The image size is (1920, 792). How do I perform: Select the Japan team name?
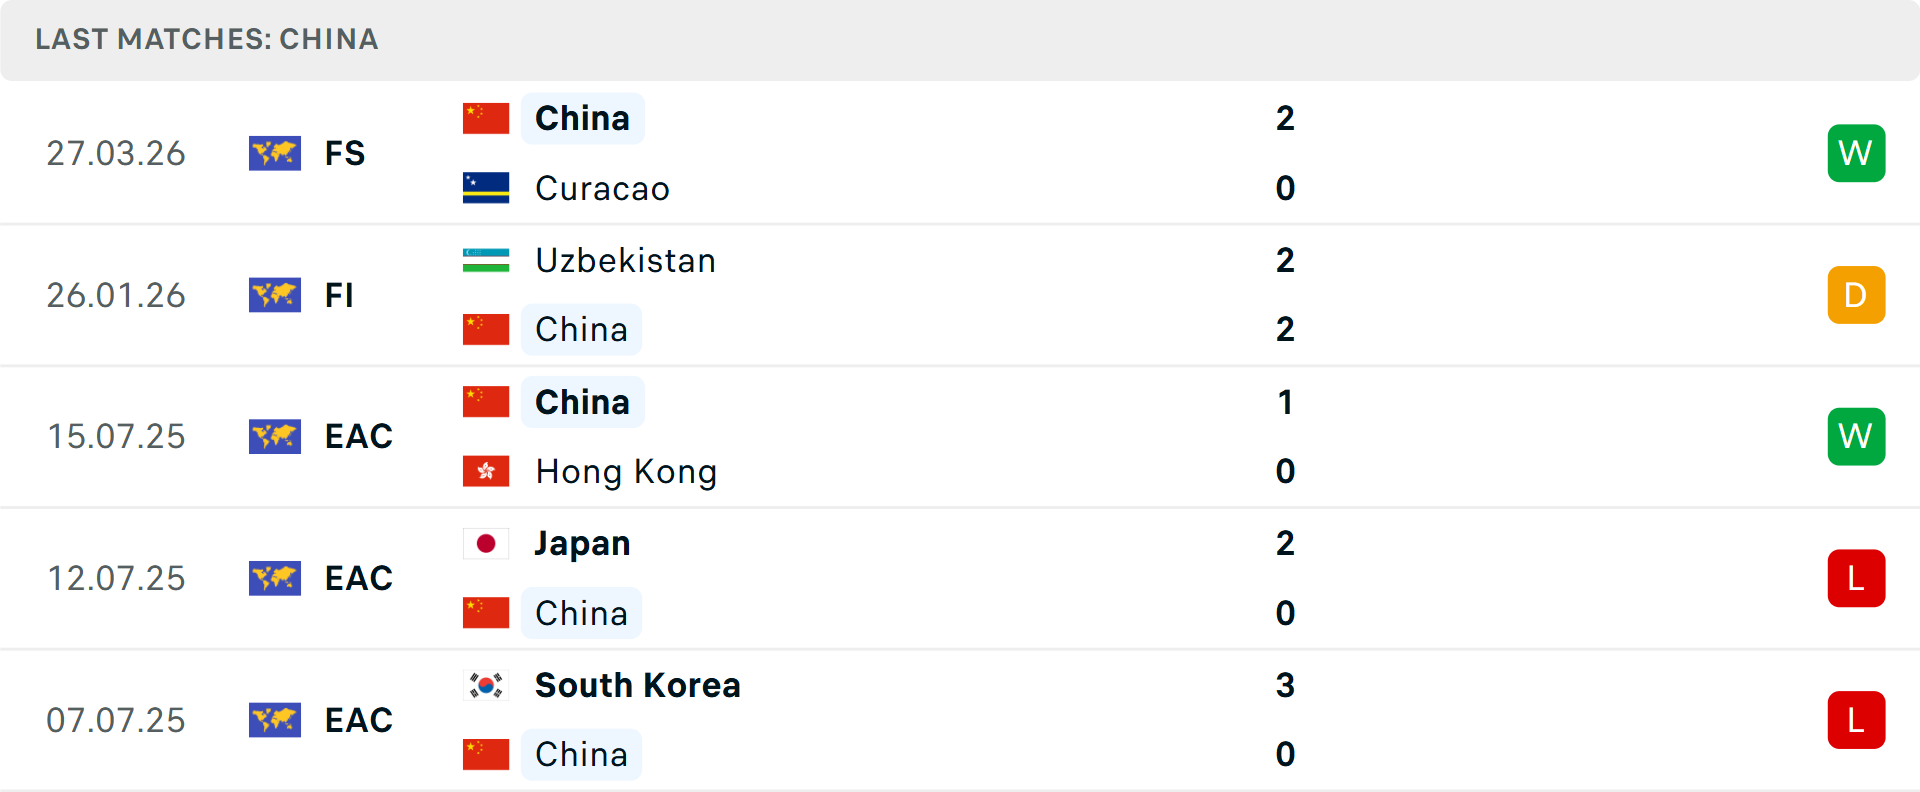(582, 543)
